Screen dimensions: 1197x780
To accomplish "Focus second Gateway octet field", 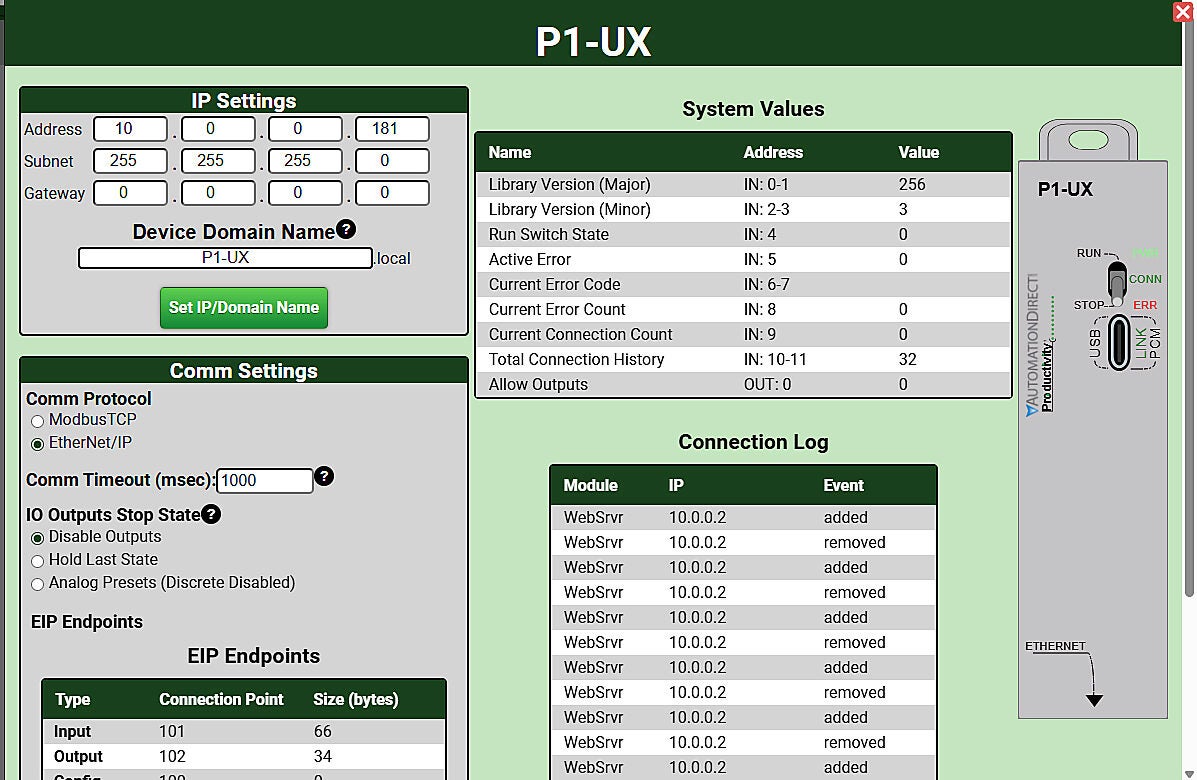I will (218, 193).
